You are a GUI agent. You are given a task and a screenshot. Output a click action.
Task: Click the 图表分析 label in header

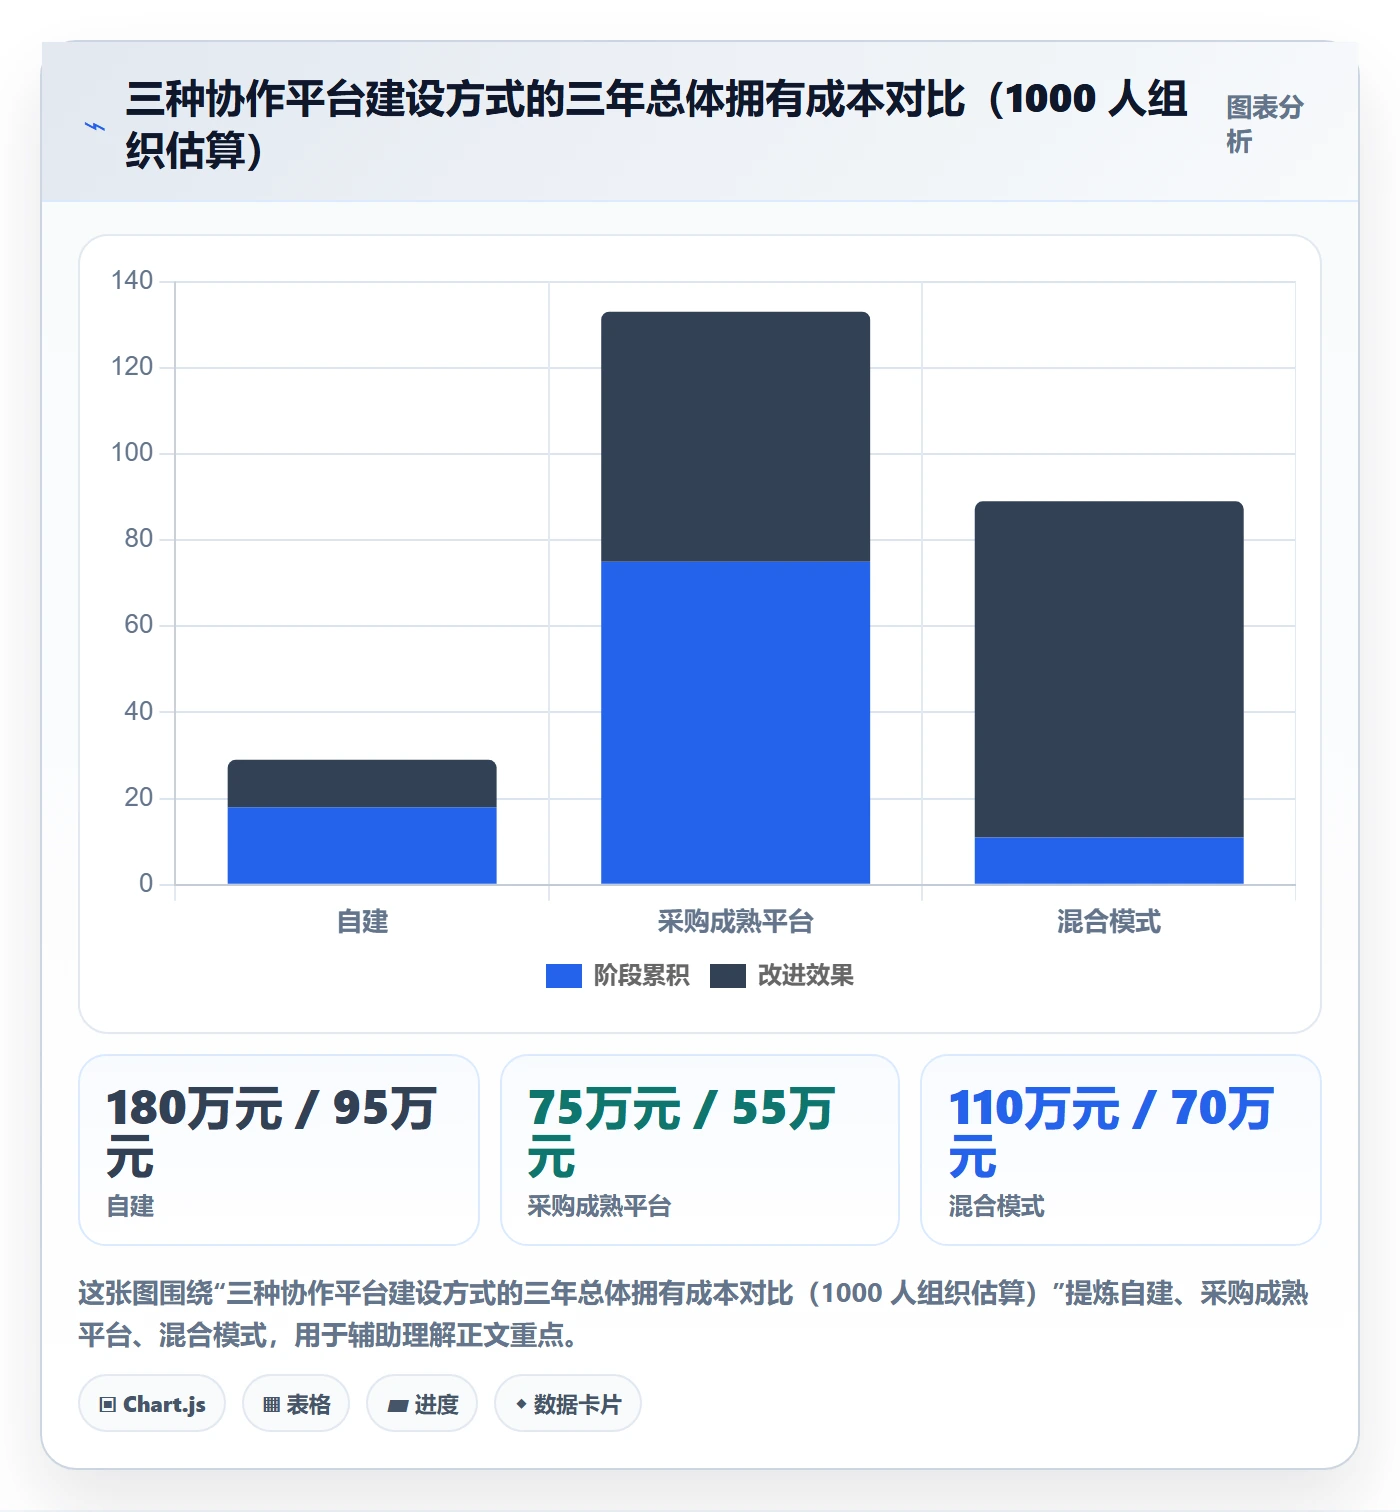pos(1265,124)
